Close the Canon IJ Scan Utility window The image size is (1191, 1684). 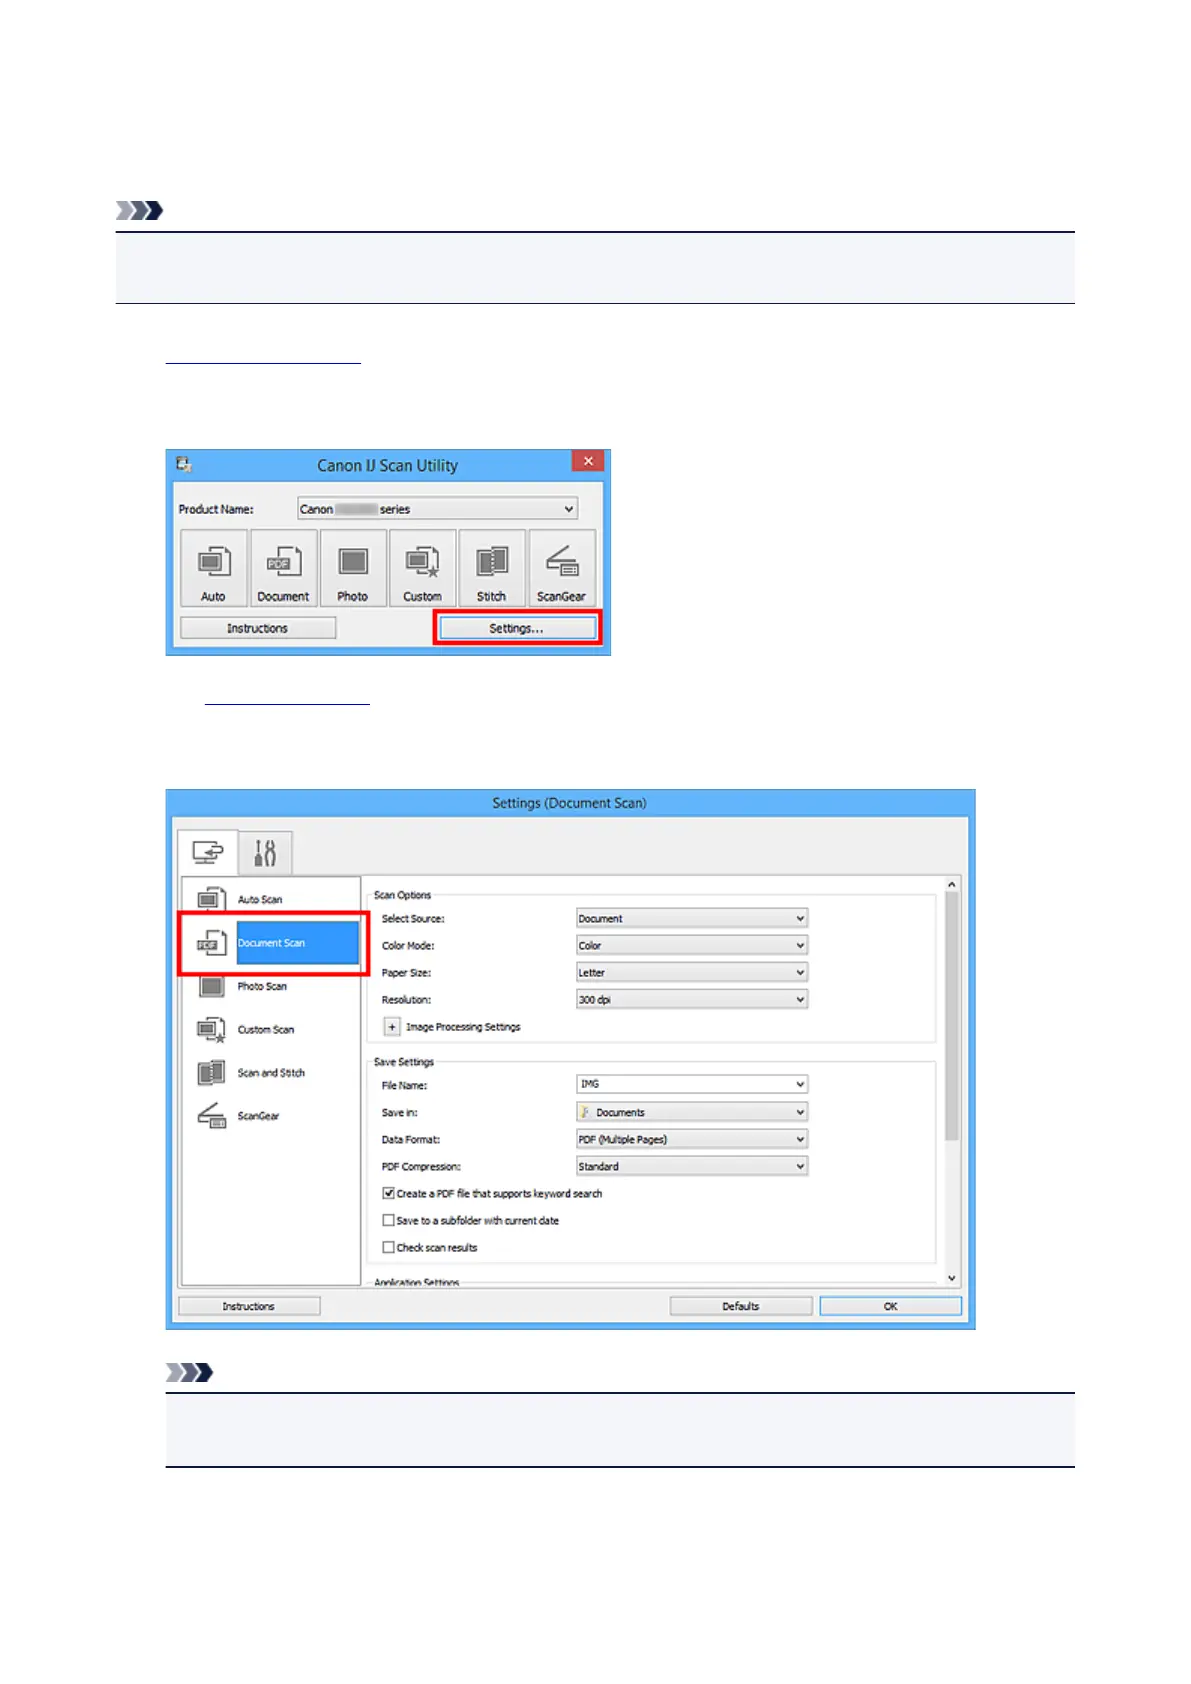588,461
